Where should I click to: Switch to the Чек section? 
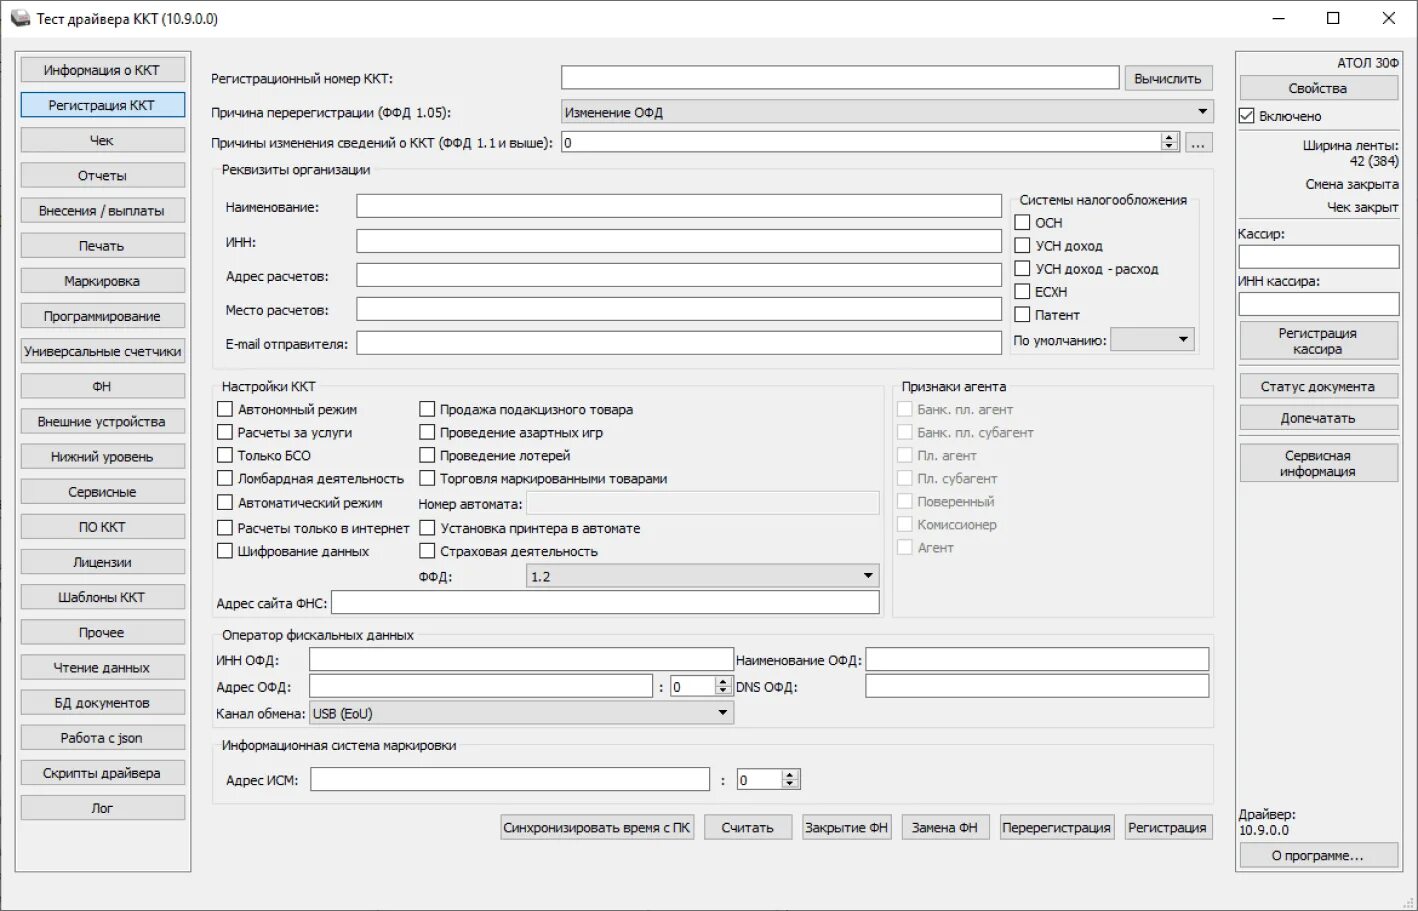pos(102,140)
